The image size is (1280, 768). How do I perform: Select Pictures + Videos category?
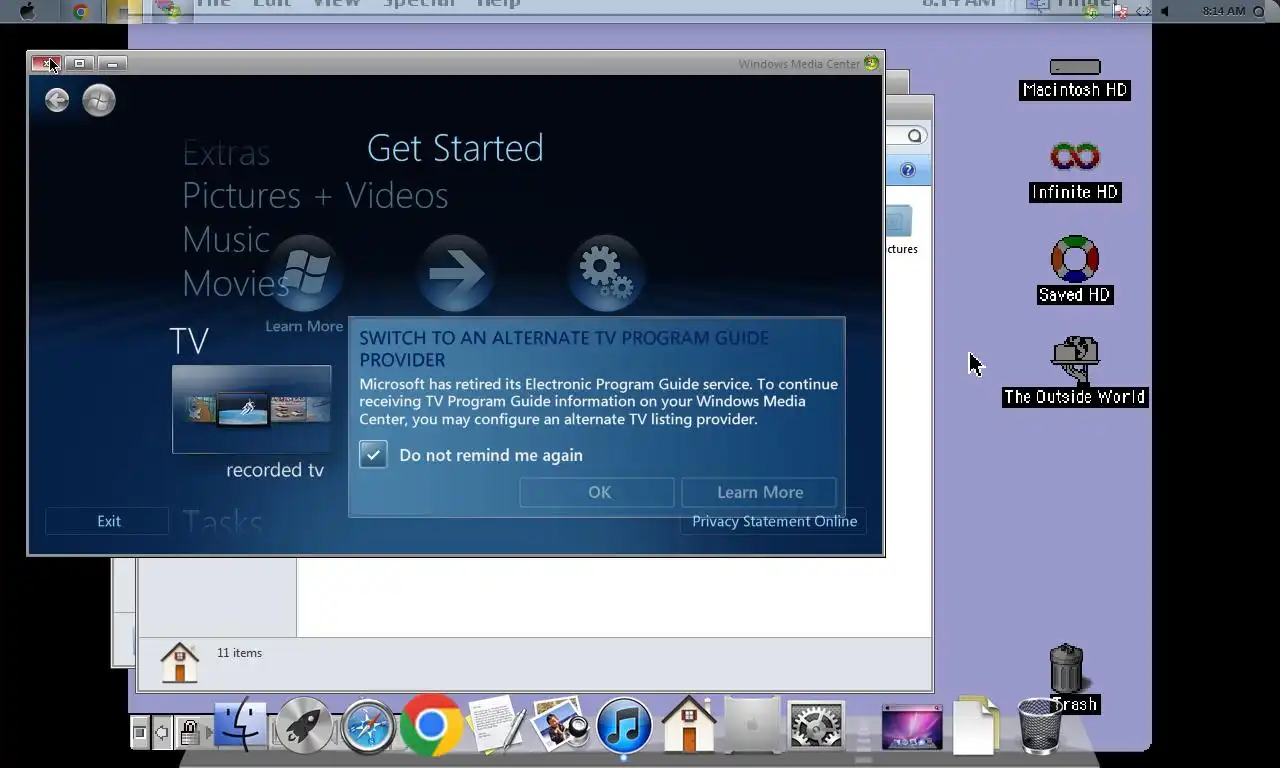click(315, 195)
